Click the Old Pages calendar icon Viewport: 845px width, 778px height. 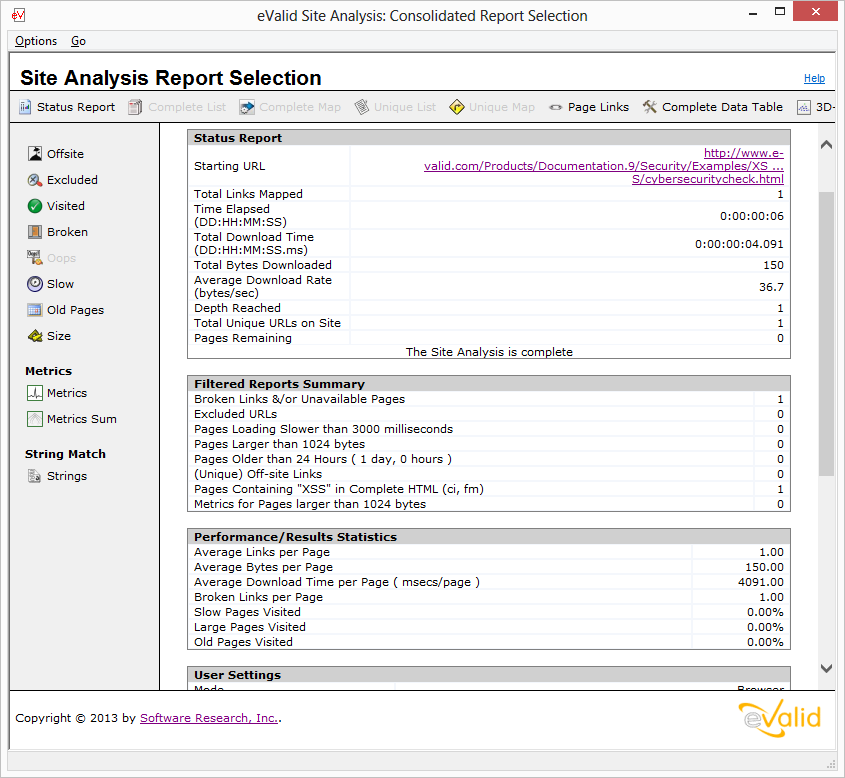35,310
